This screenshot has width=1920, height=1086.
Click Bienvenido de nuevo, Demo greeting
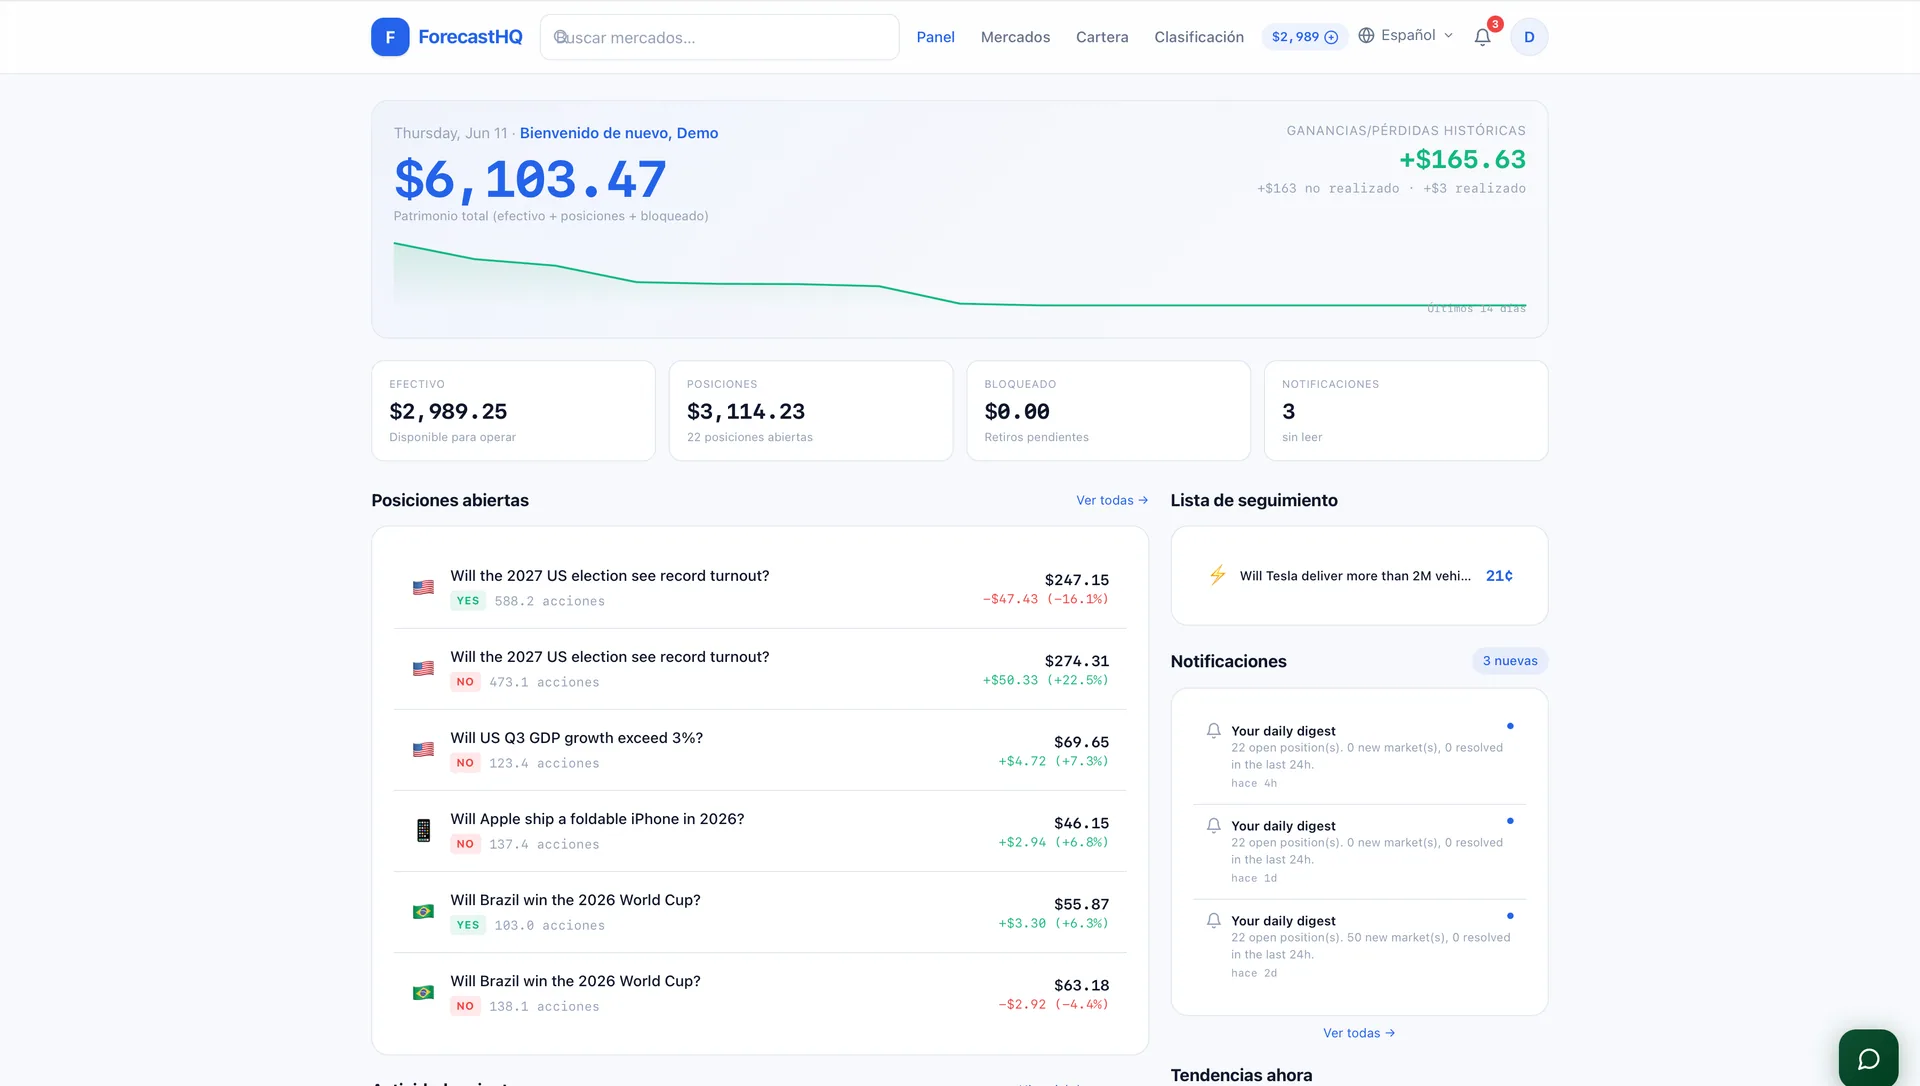tap(619, 133)
